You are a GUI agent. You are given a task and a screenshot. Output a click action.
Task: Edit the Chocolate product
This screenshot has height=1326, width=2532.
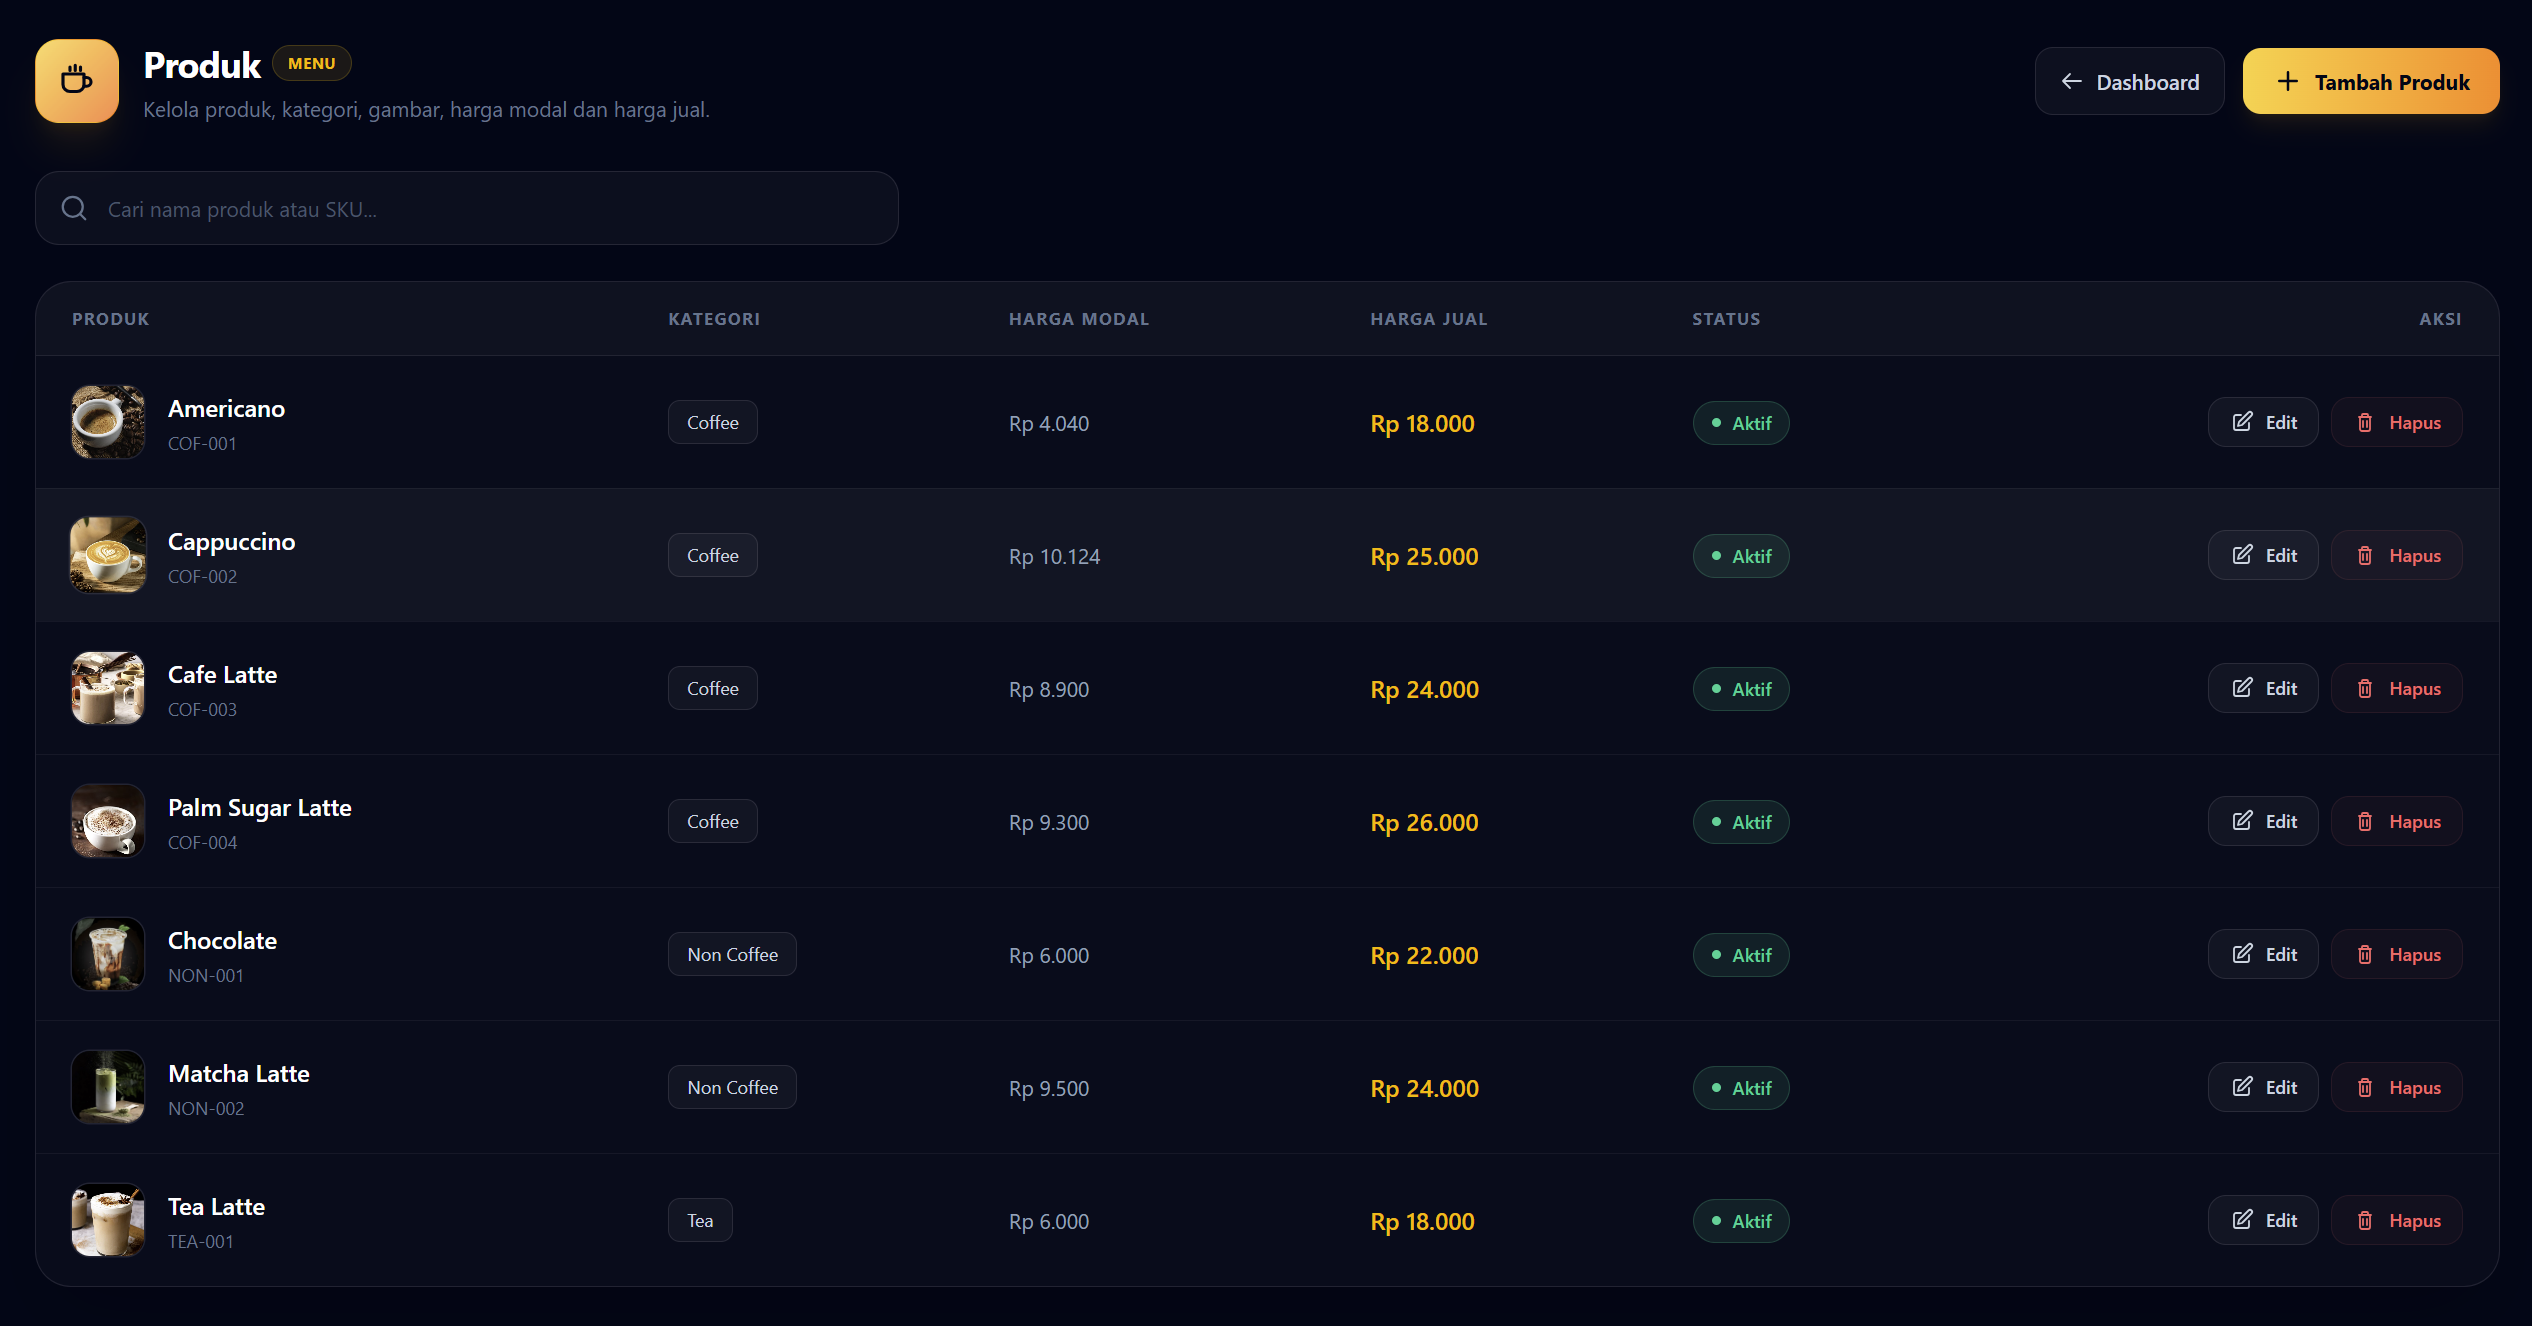coord(2263,955)
